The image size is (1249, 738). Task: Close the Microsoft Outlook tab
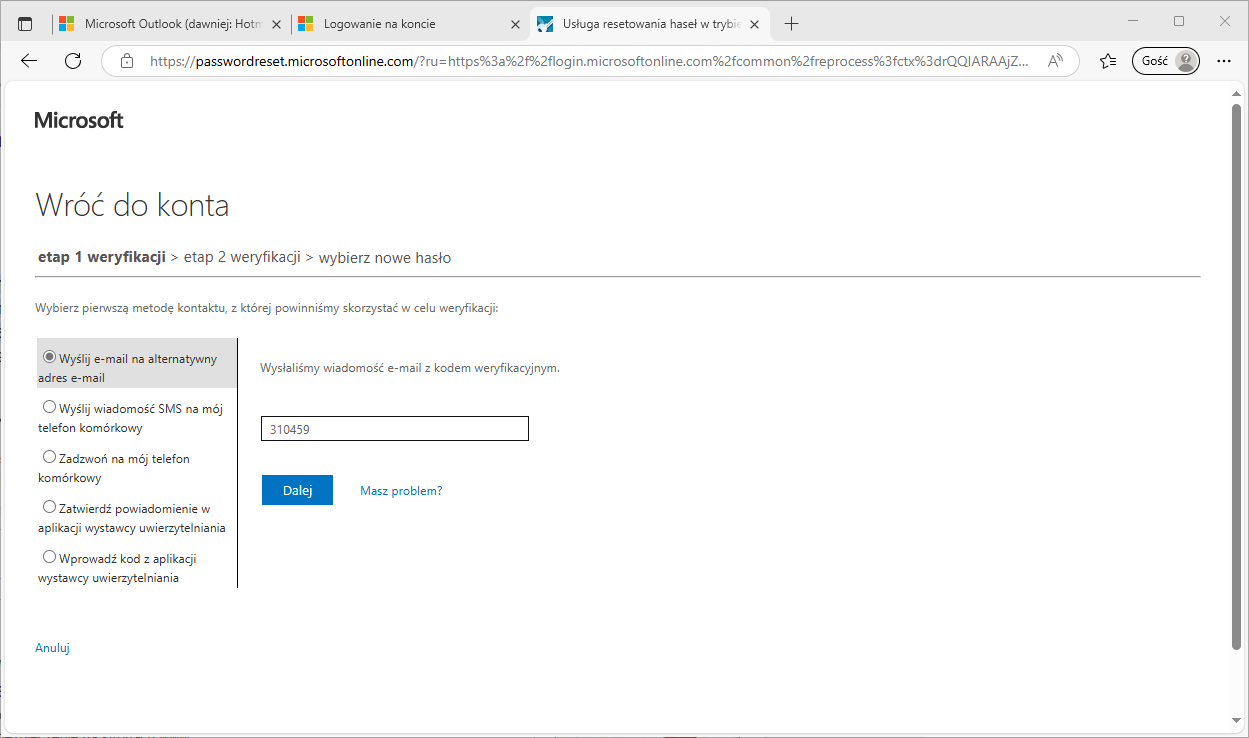(x=276, y=24)
